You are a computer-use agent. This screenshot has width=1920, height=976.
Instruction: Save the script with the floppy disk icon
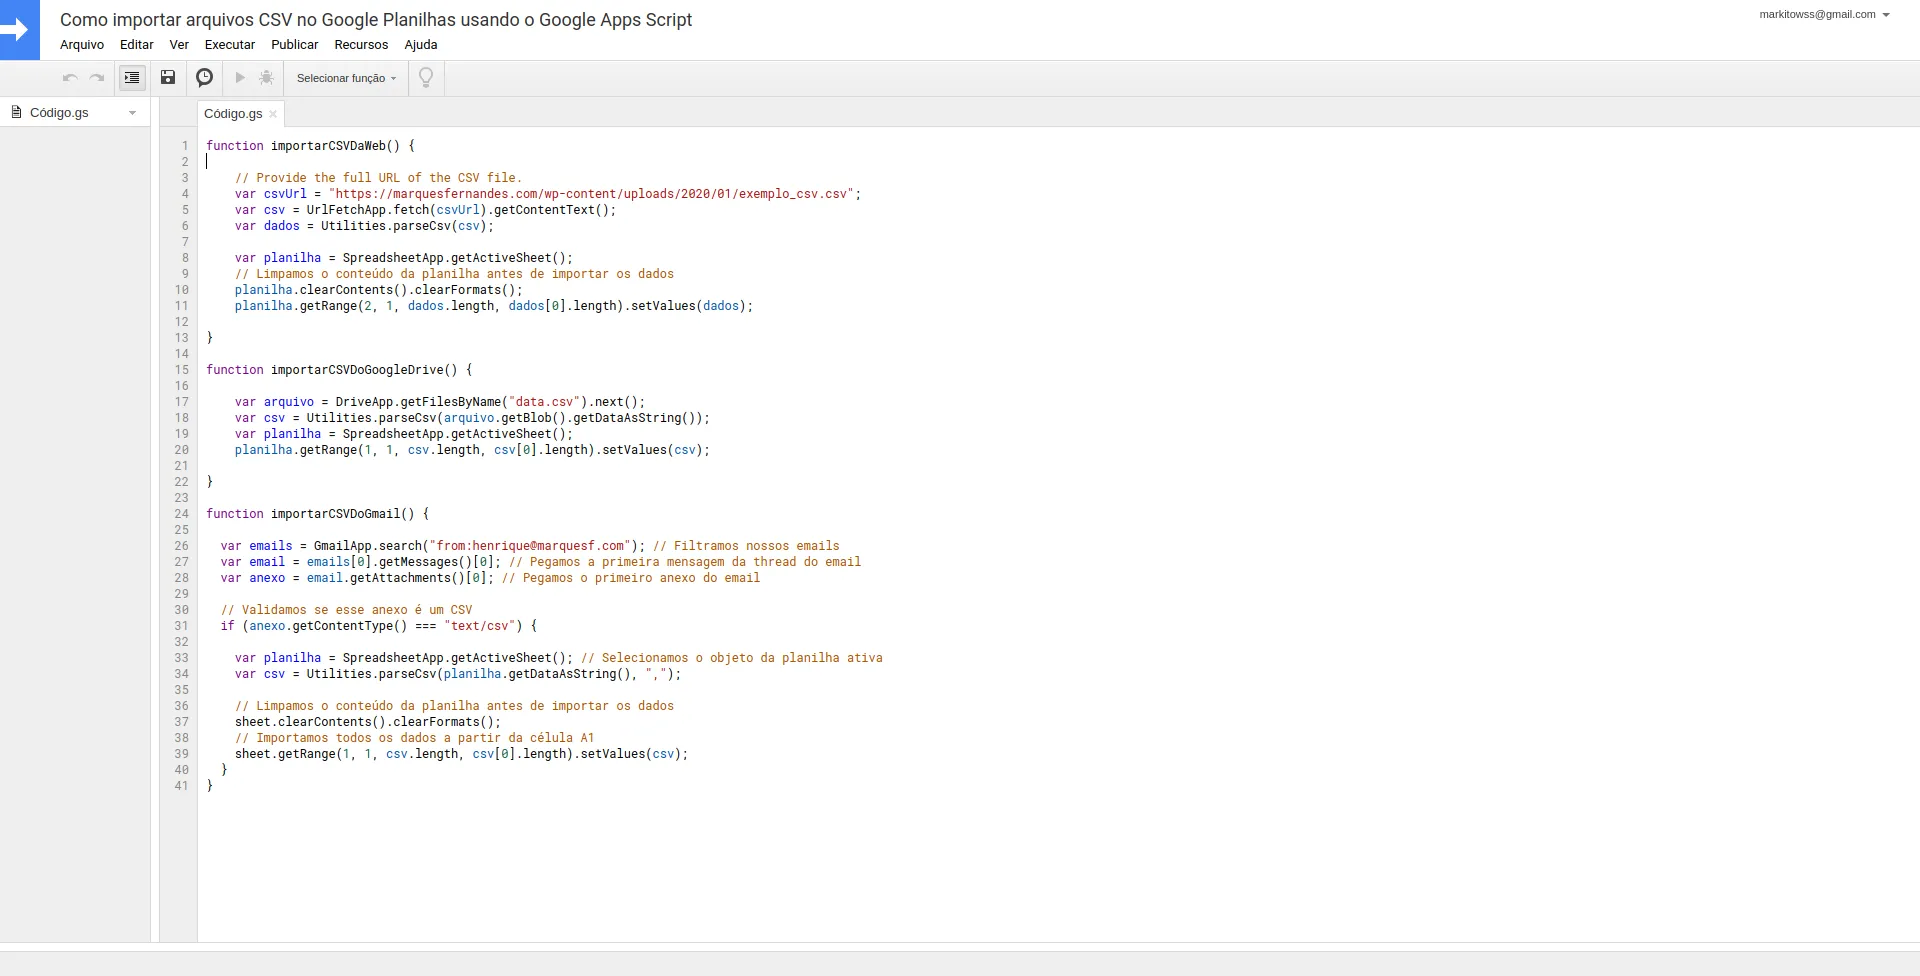[168, 78]
